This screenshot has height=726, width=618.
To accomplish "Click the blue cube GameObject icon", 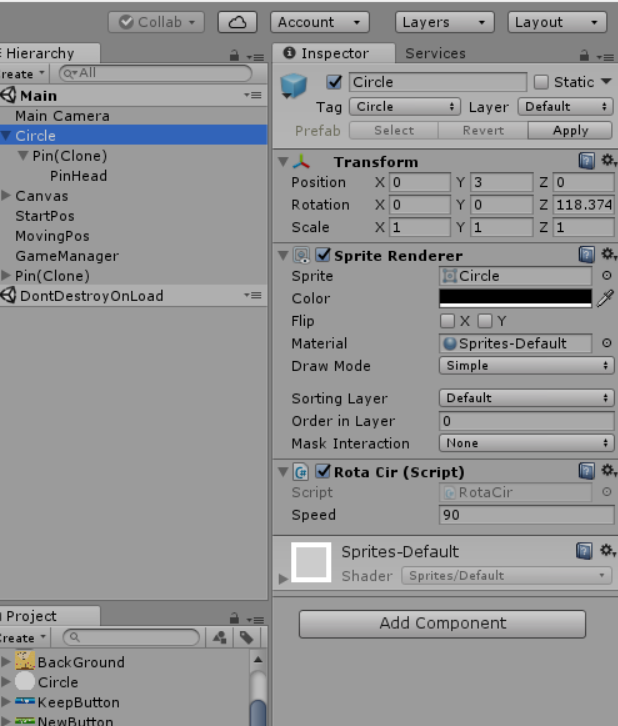I will click(293, 86).
